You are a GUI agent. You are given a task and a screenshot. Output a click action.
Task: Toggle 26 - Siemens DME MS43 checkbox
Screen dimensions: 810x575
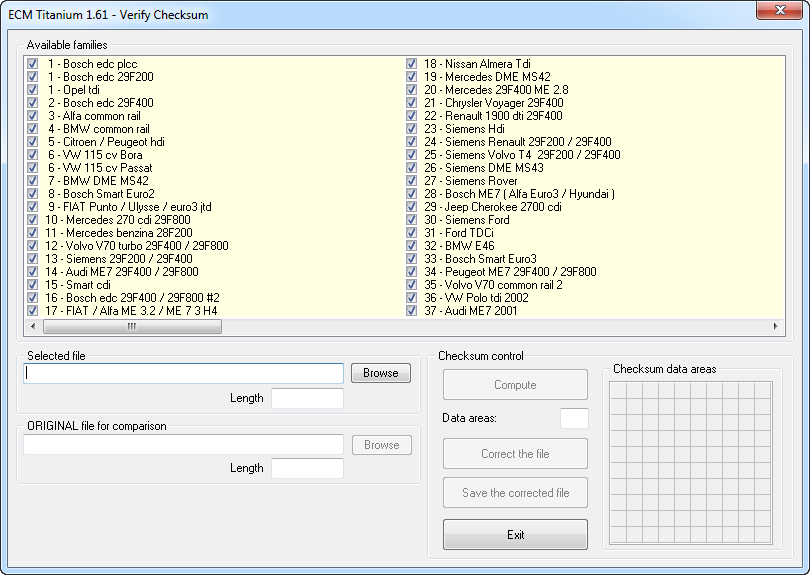(412, 167)
